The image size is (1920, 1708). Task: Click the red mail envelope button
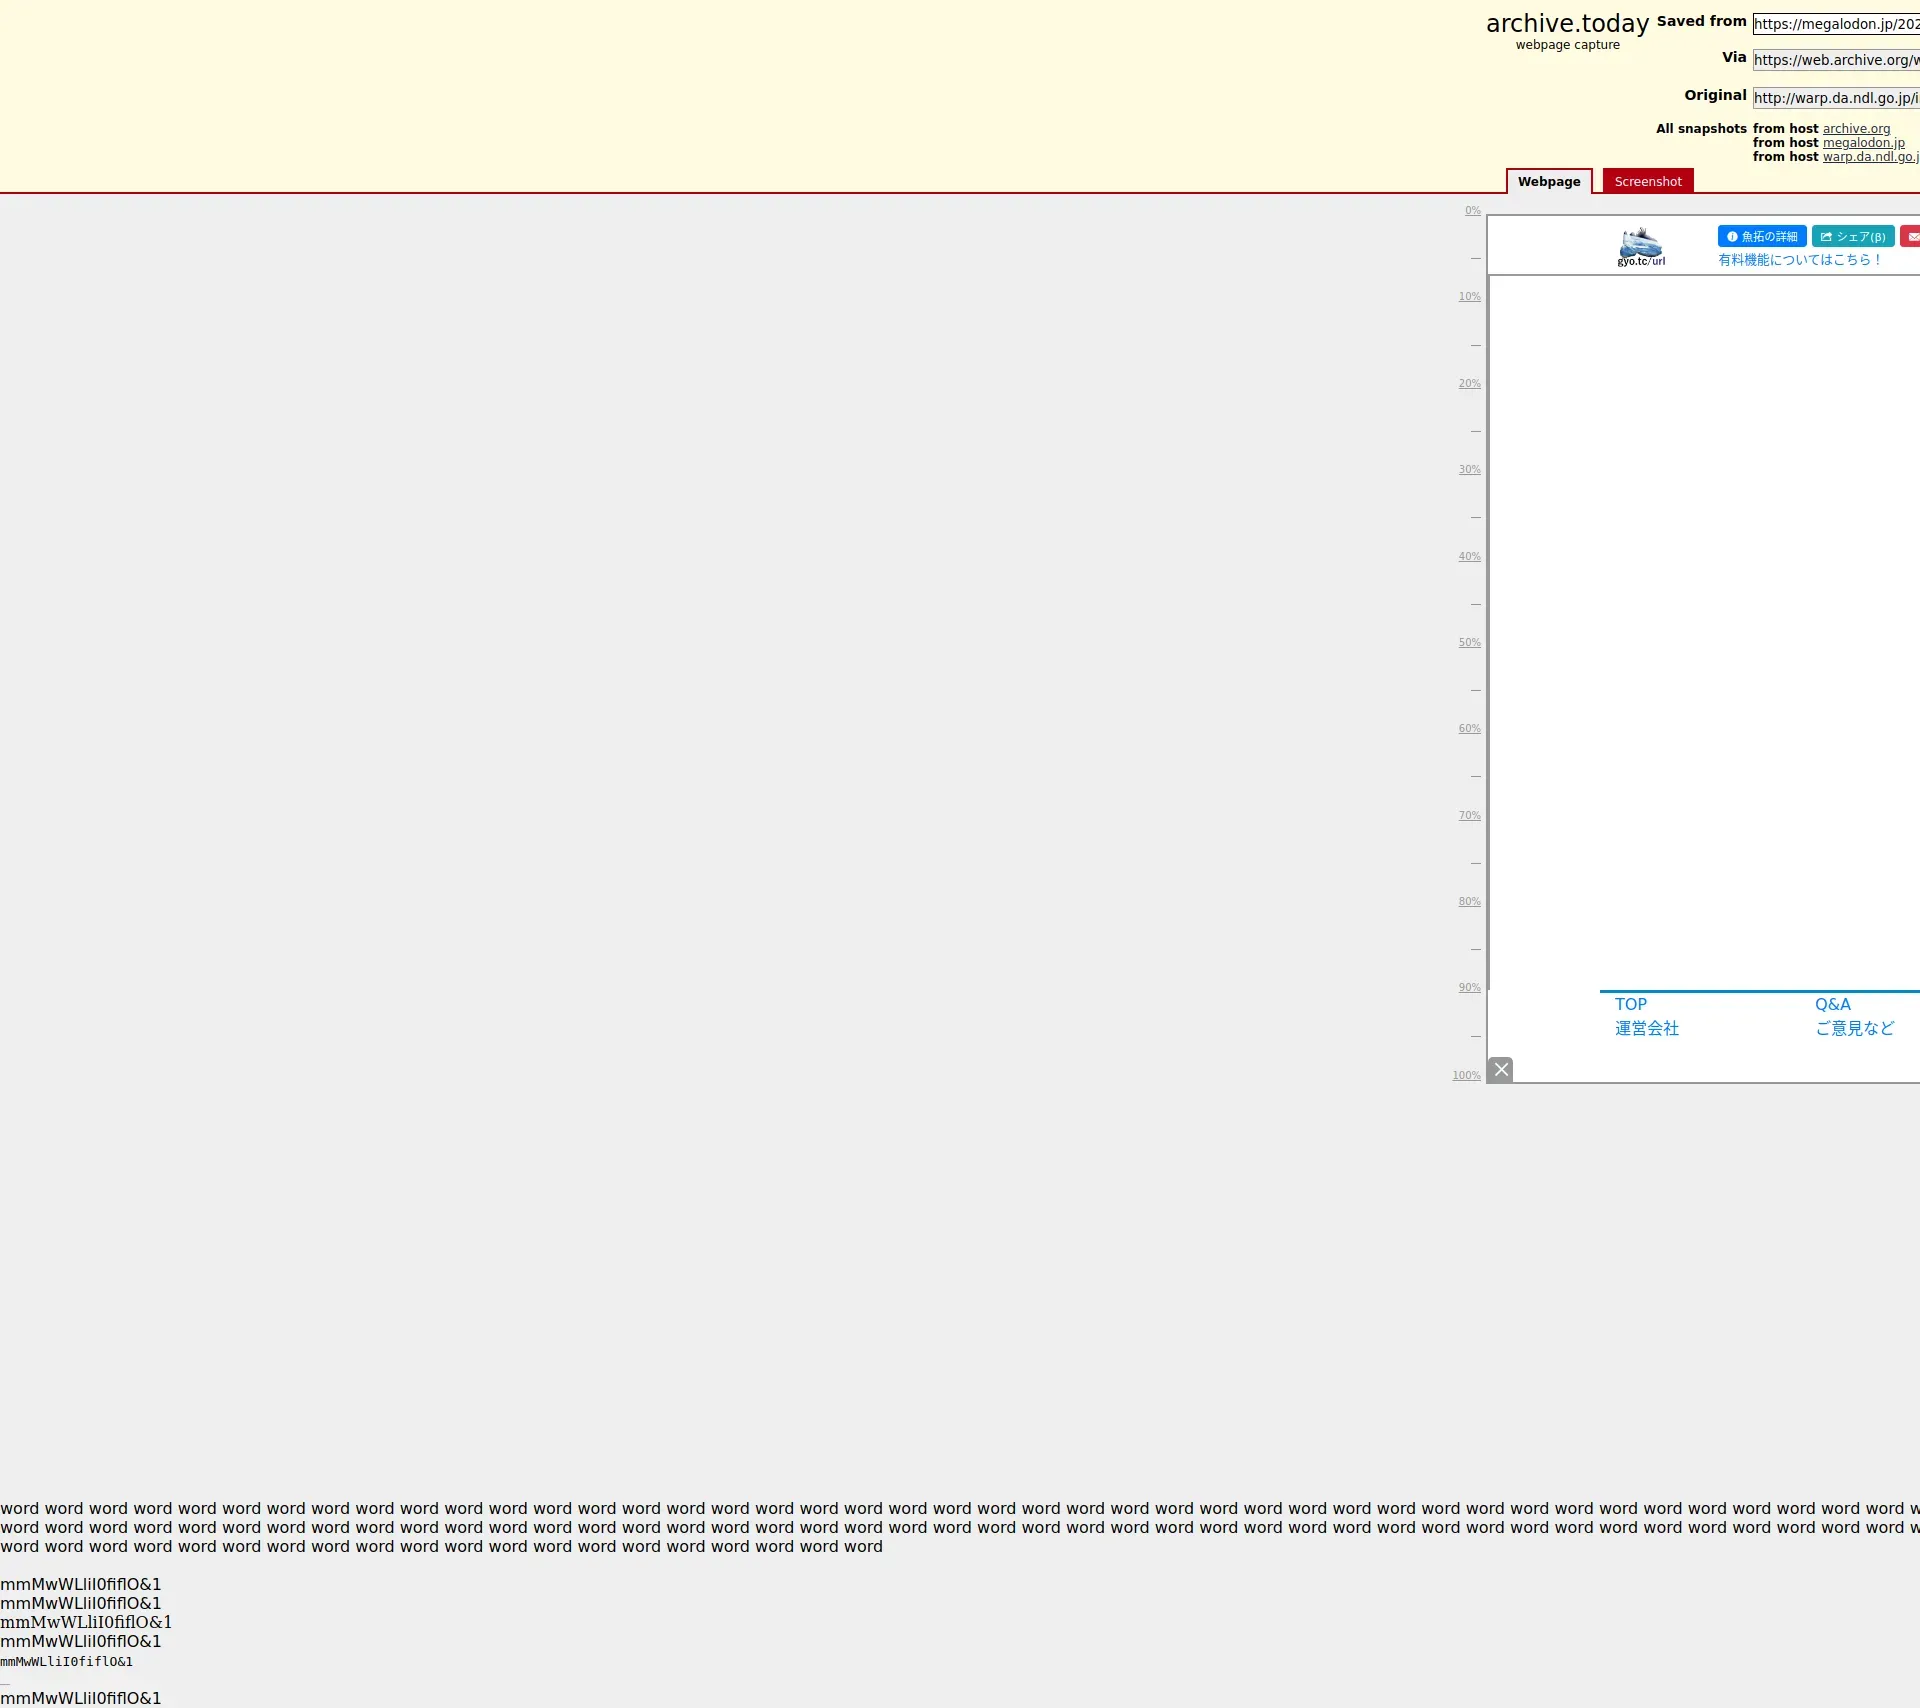1911,236
